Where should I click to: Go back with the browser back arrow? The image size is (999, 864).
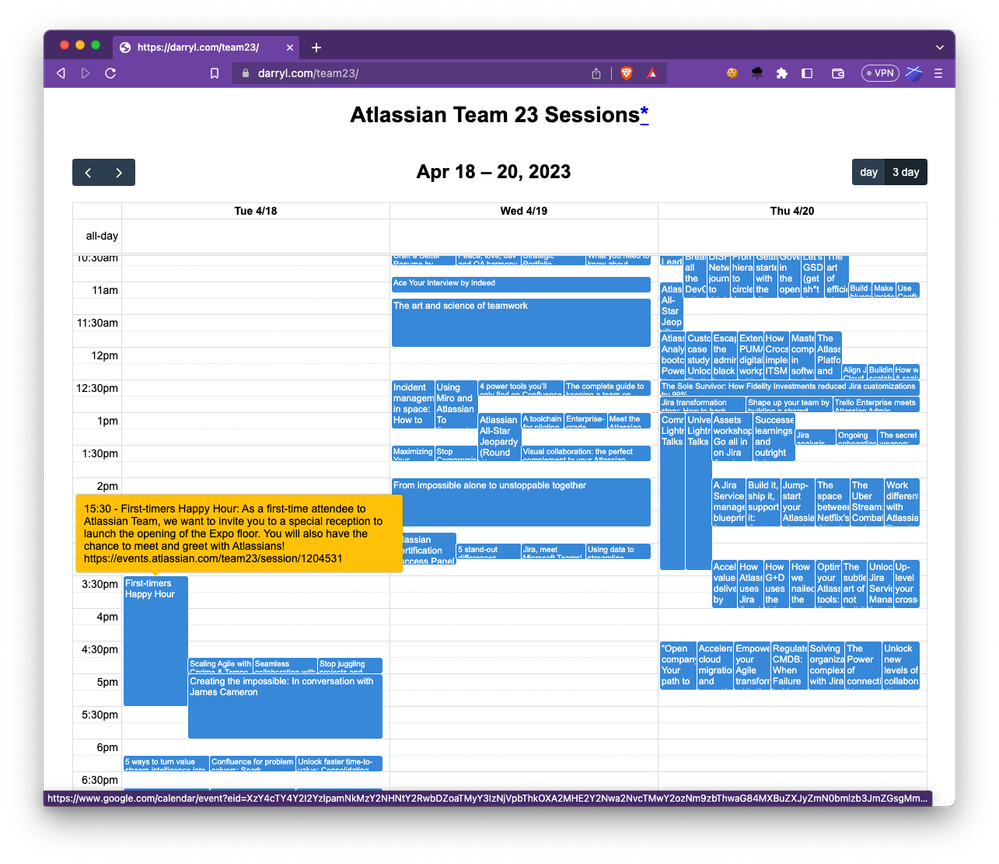coord(61,73)
